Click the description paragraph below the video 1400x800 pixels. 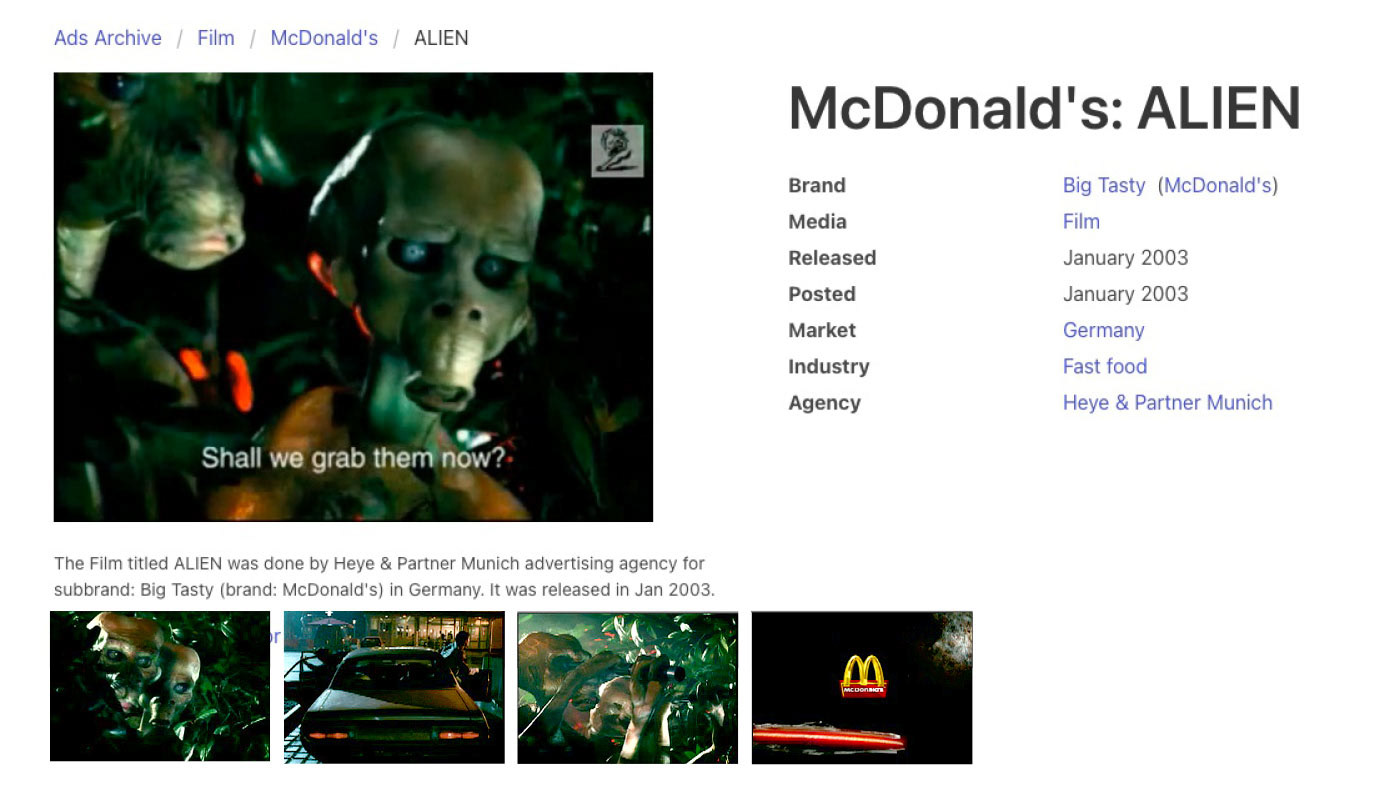pyautogui.click(x=385, y=577)
